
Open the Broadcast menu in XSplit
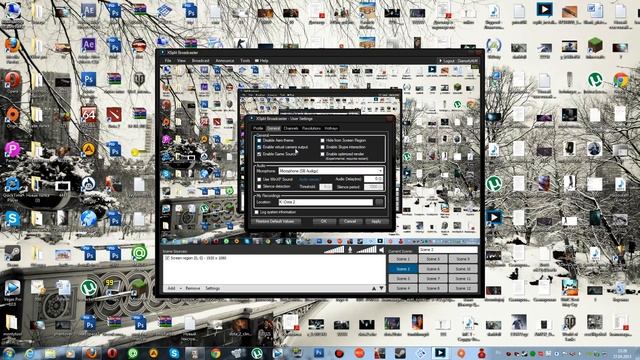click(200, 60)
